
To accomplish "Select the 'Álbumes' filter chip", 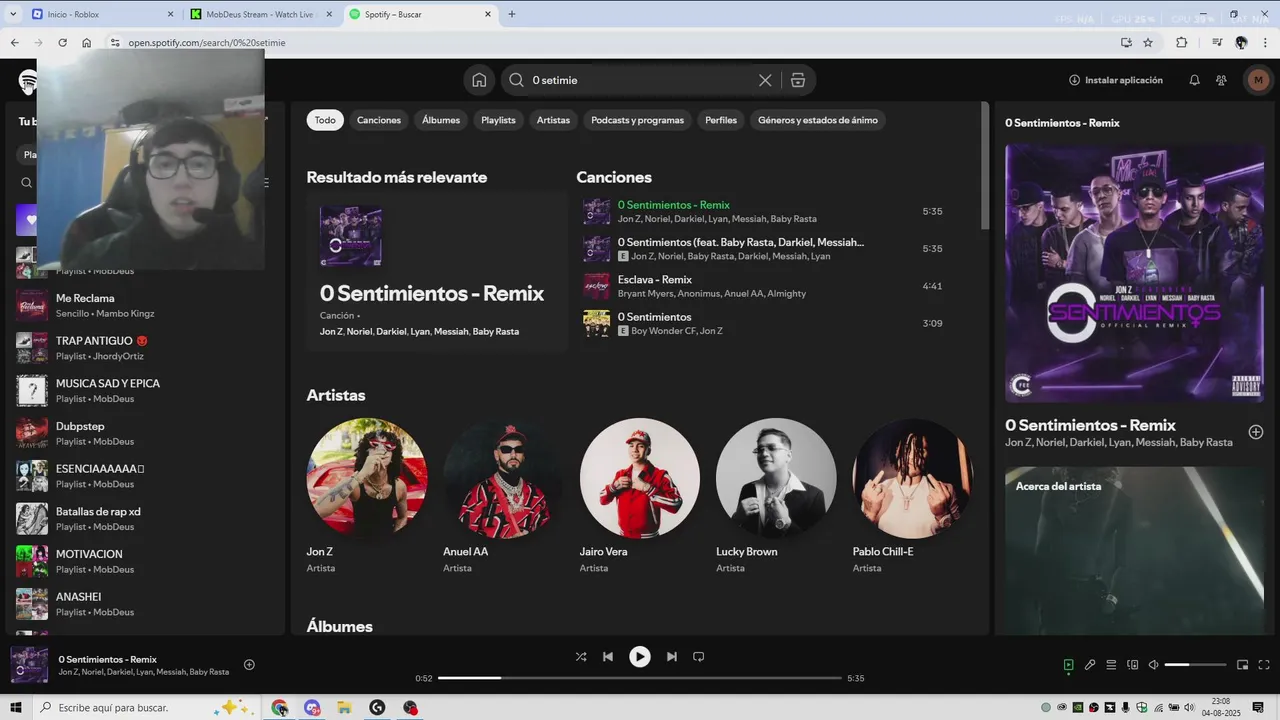I will (441, 120).
